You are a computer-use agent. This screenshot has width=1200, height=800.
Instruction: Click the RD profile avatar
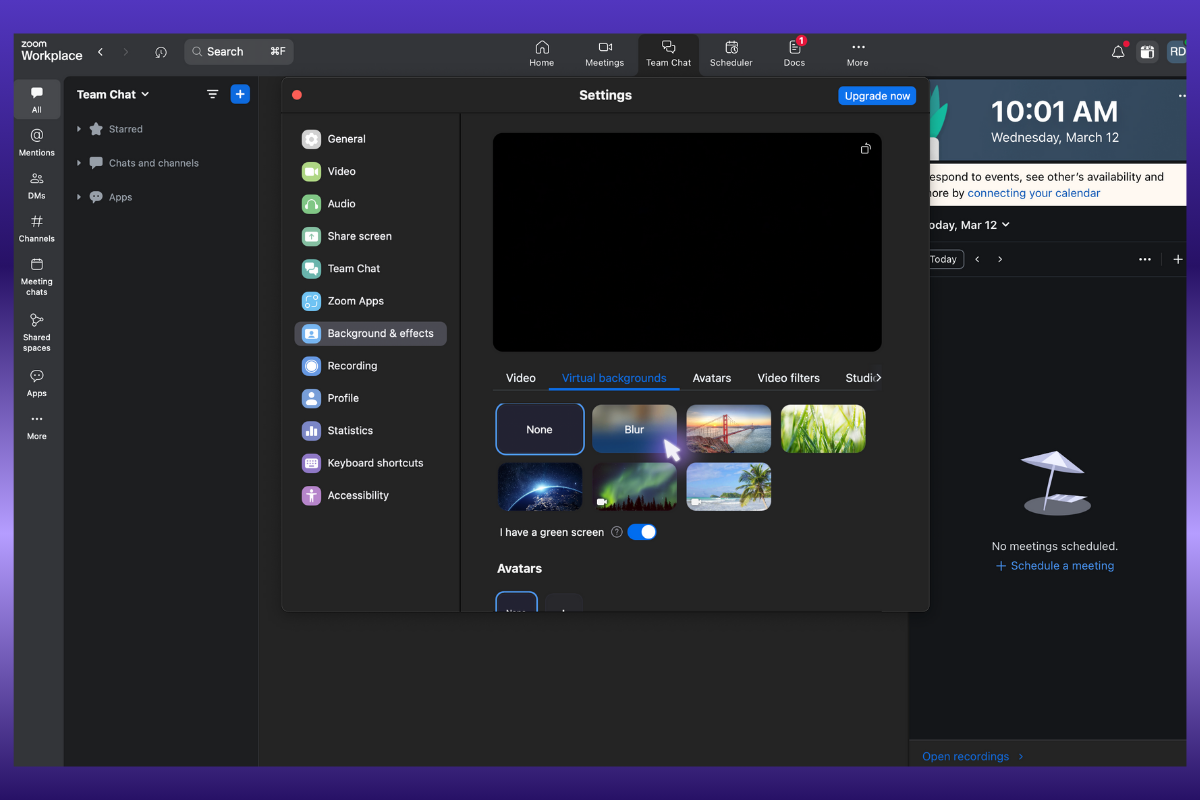[1177, 52]
